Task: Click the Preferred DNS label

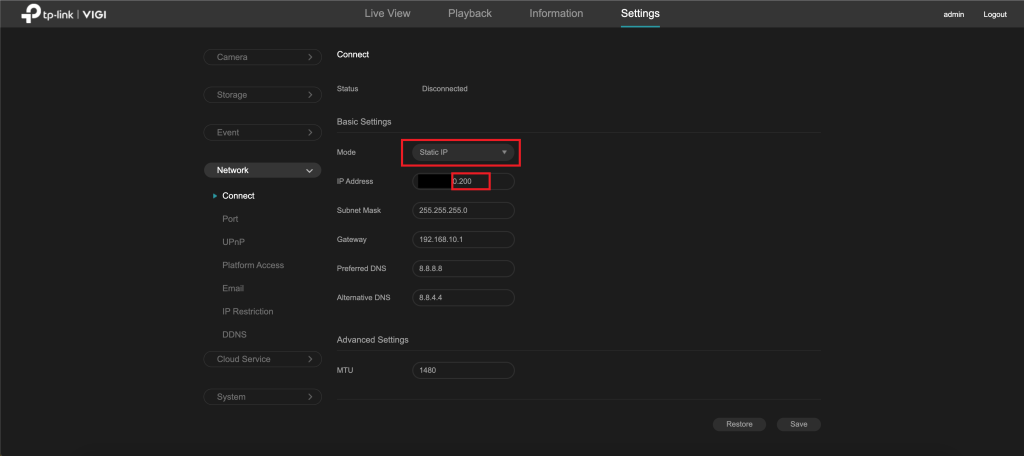Action: point(360,269)
